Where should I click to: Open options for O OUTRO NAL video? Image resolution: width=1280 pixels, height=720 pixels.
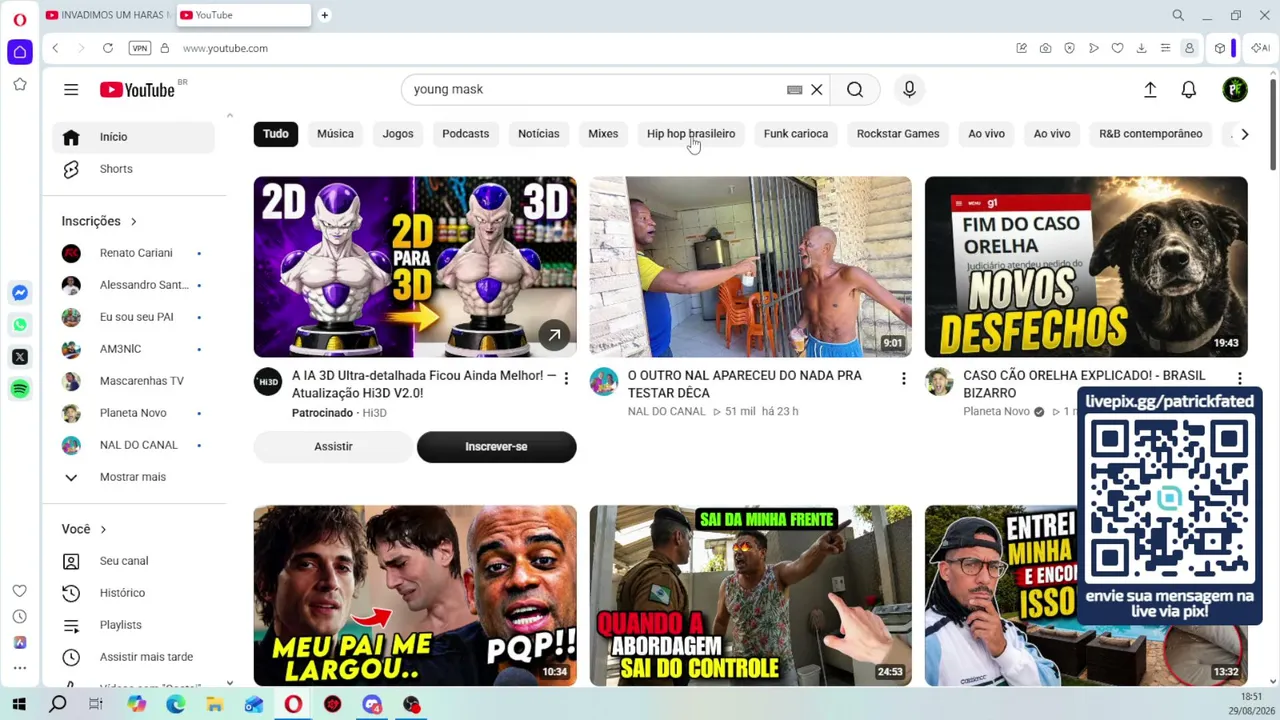point(903,379)
